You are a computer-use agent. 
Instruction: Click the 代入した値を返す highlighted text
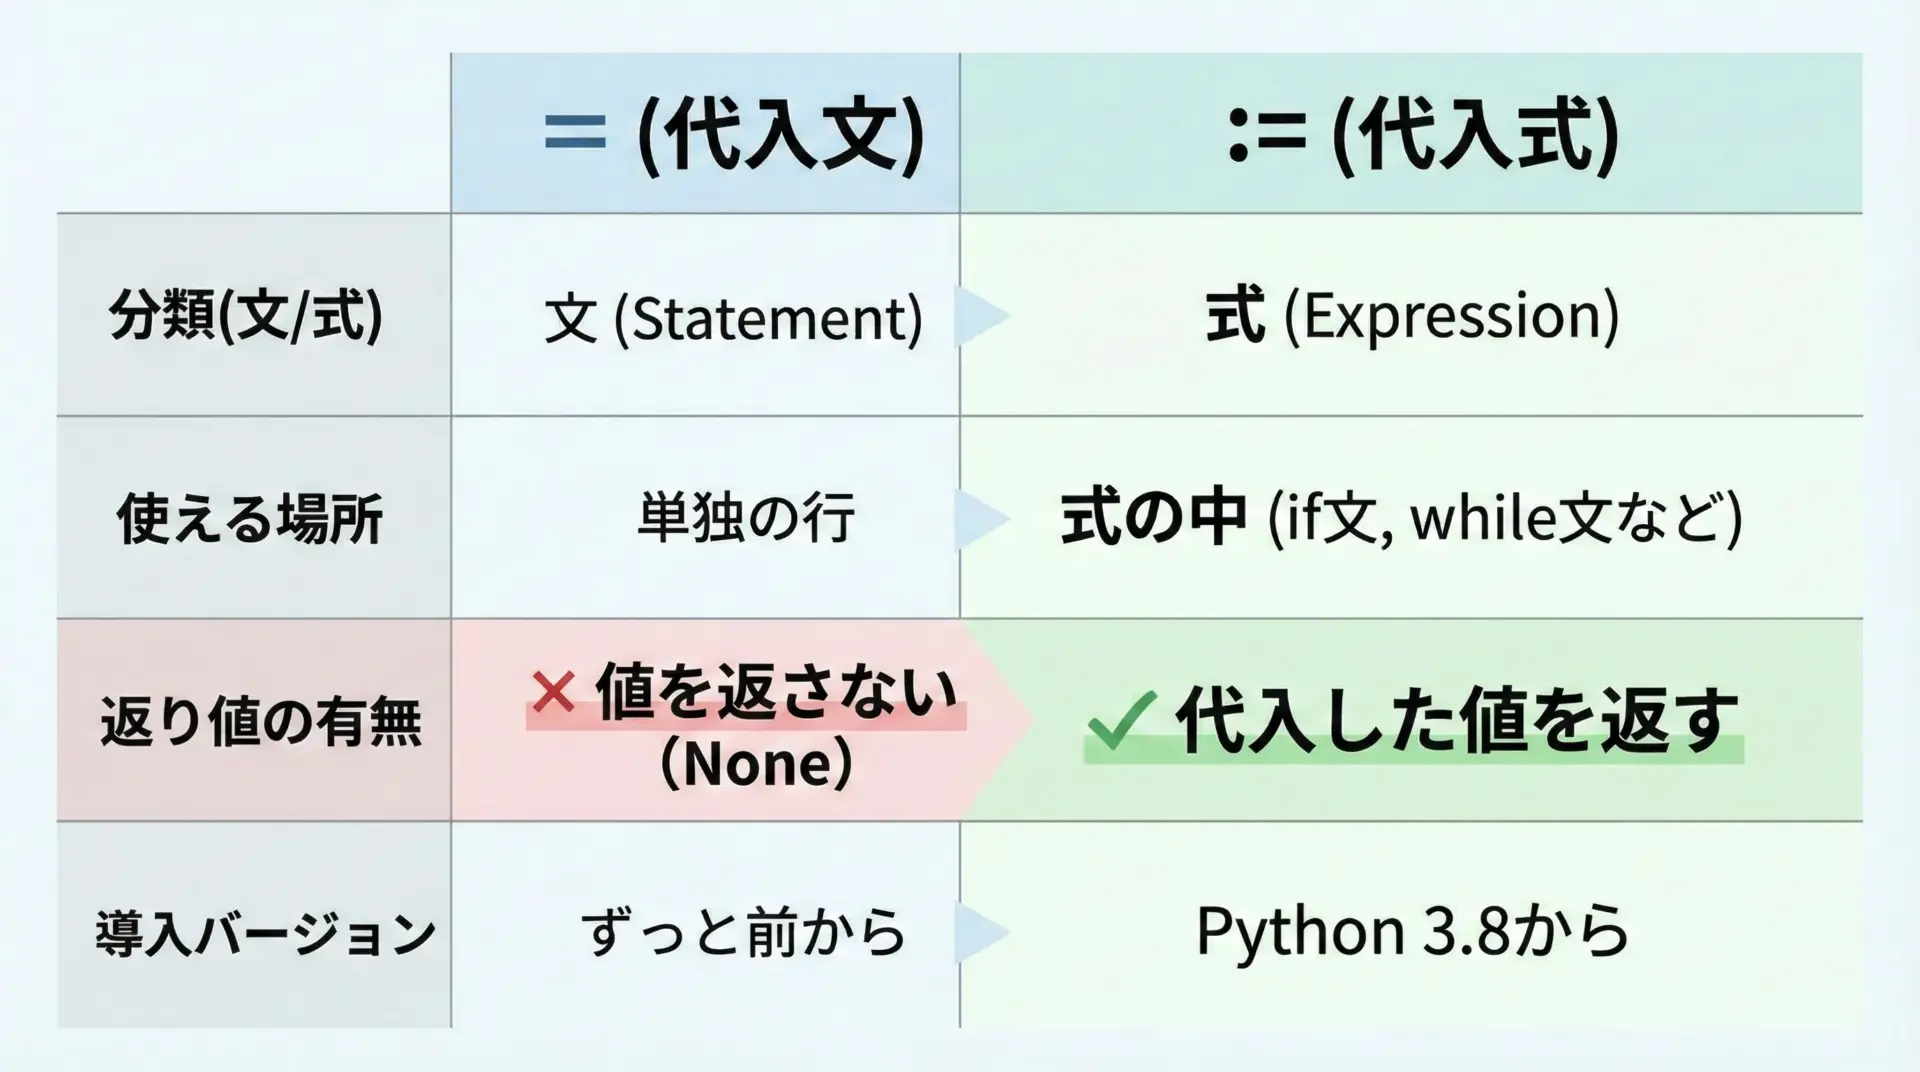coord(1456,721)
